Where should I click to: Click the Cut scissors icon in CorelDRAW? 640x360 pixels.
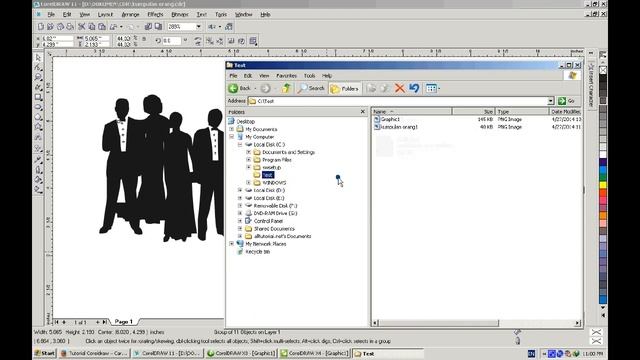coord(82,27)
